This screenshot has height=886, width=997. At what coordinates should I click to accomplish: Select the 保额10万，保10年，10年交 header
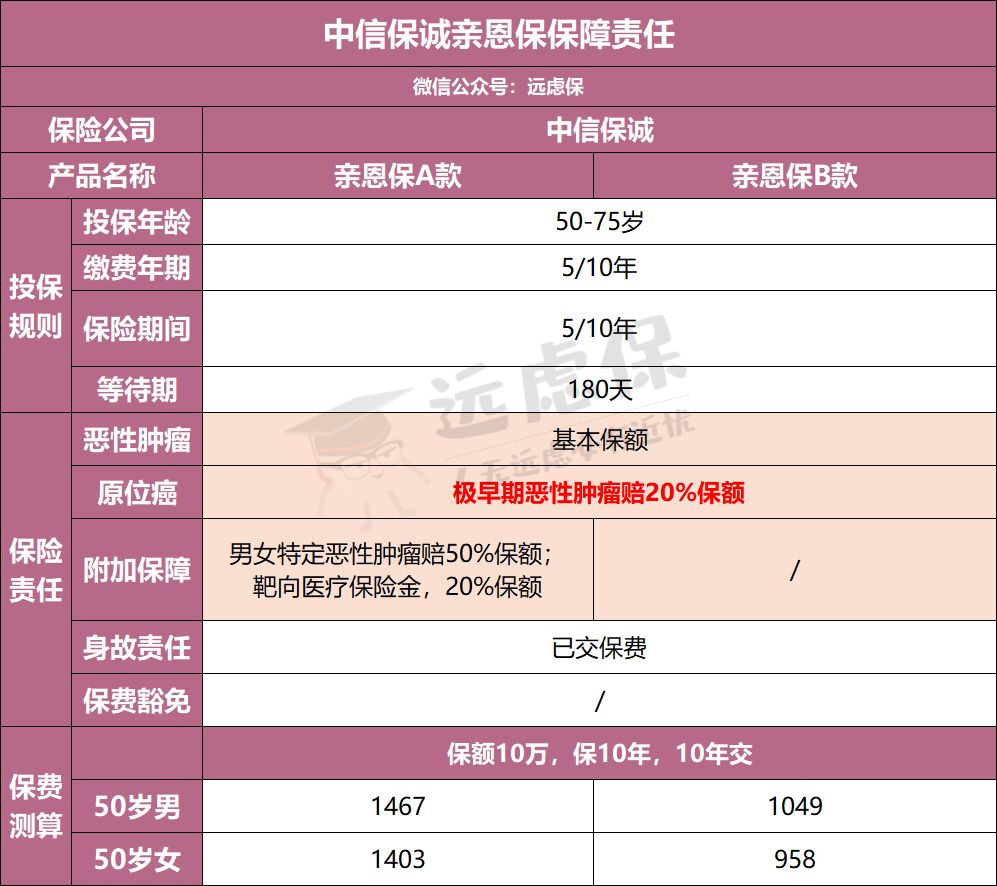click(599, 755)
